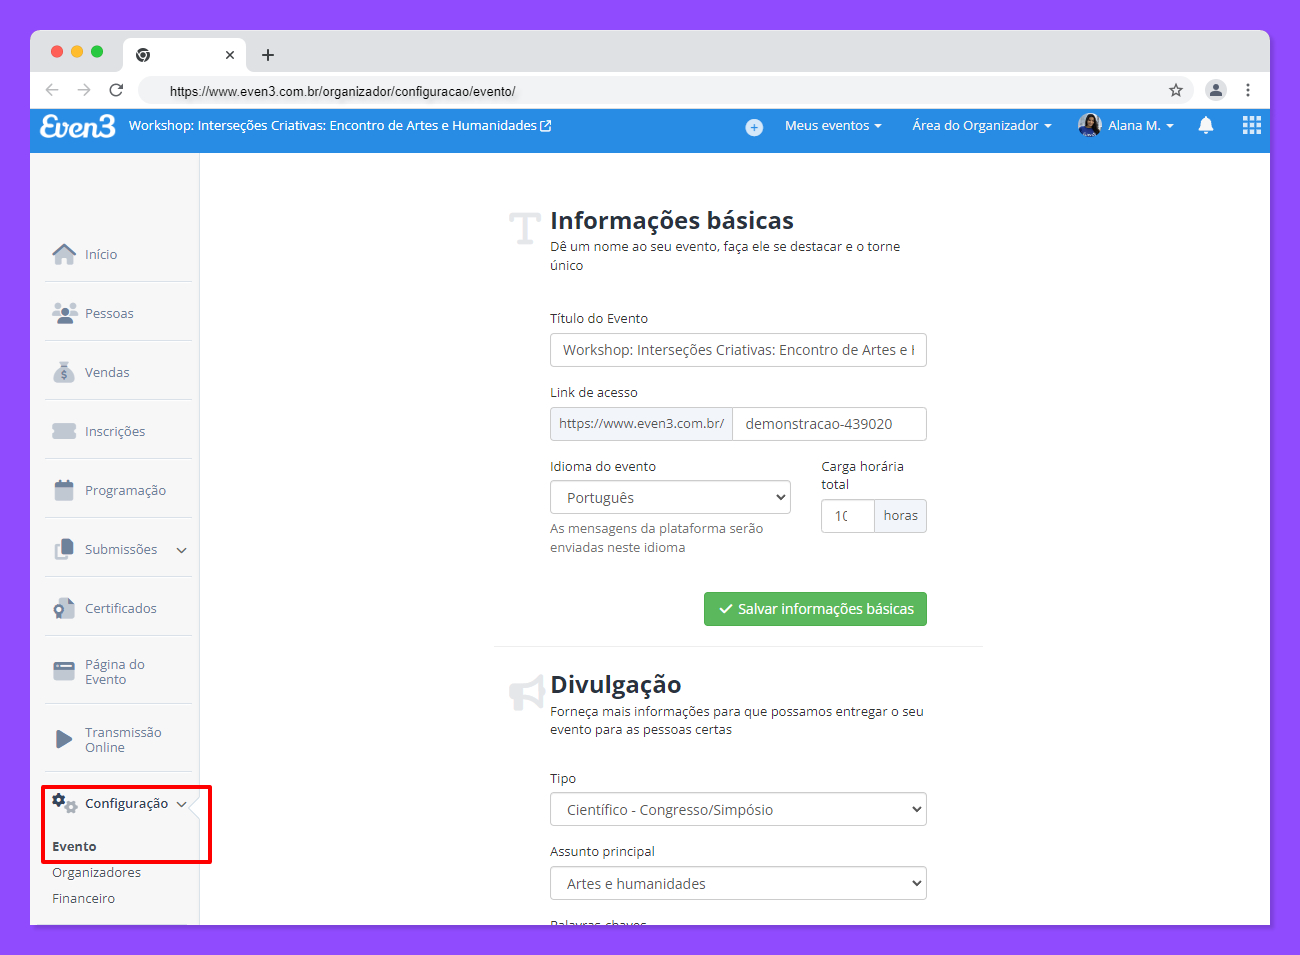The height and width of the screenshot is (955, 1300).
Task: Click the 'Informações básicas' heading
Action: click(672, 220)
